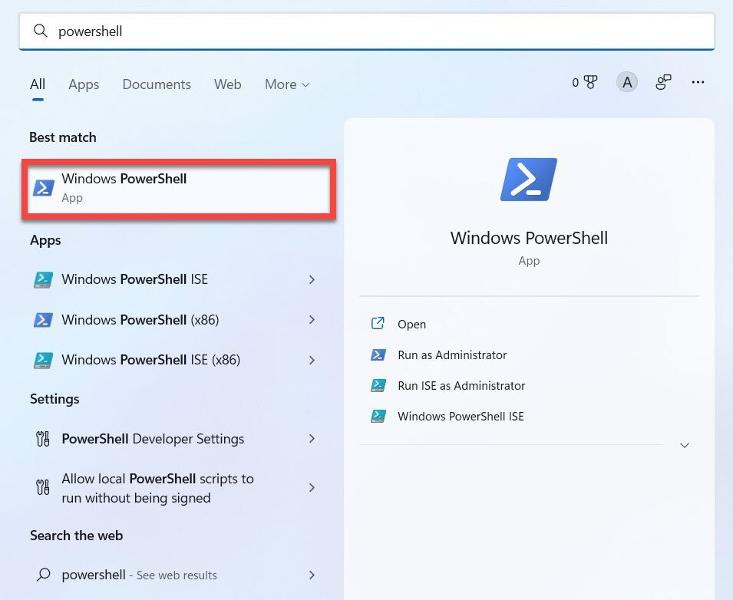733x600 pixels.
Task: Expand Windows PowerShell ISE chevron
Action: pyautogui.click(x=312, y=280)
